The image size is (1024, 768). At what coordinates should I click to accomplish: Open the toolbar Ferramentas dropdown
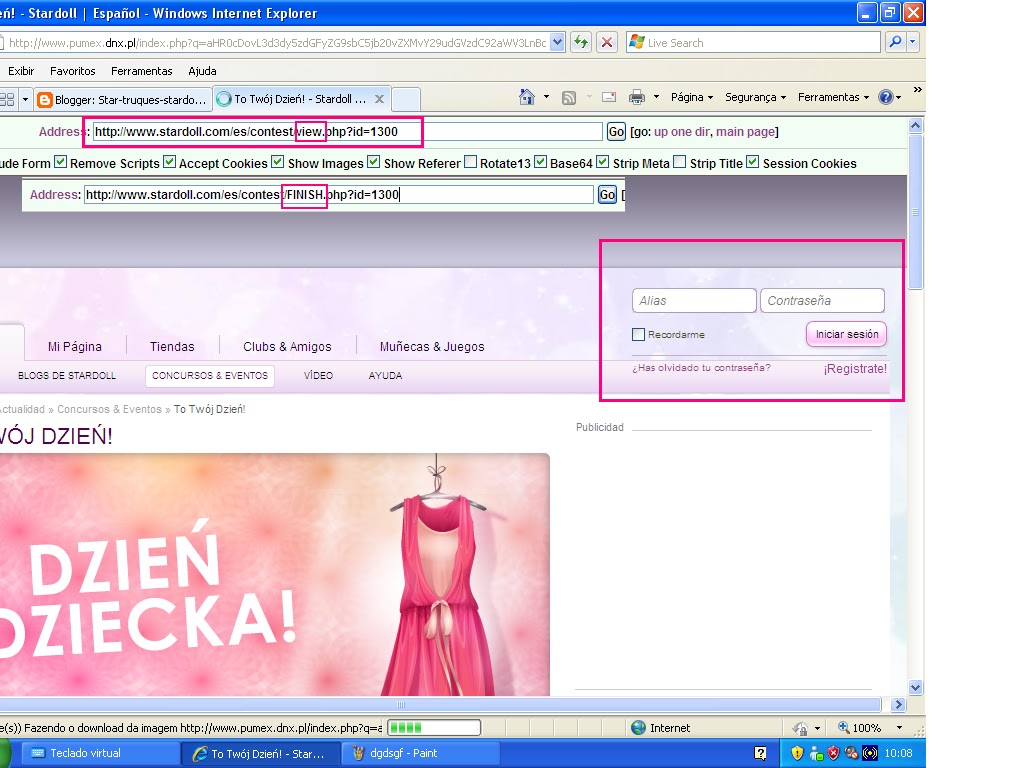click(x=833, y=97)
